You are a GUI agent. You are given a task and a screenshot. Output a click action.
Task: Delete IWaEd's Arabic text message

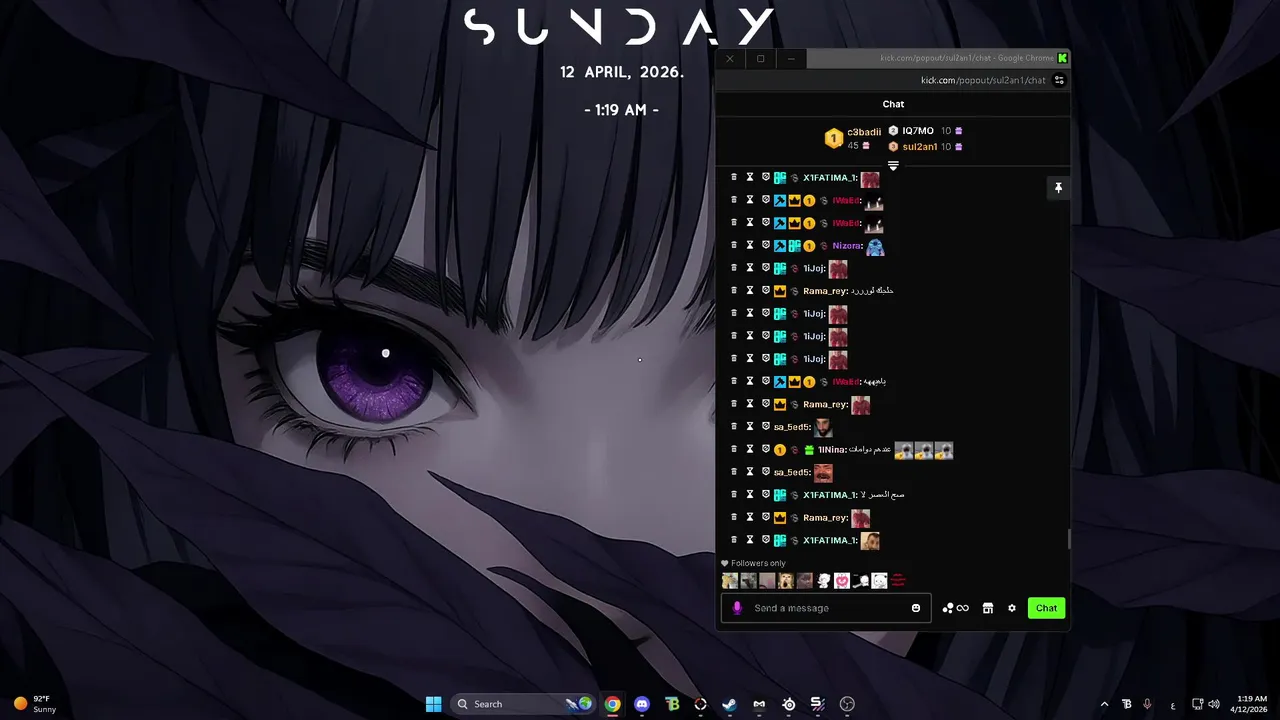(734, 381)
